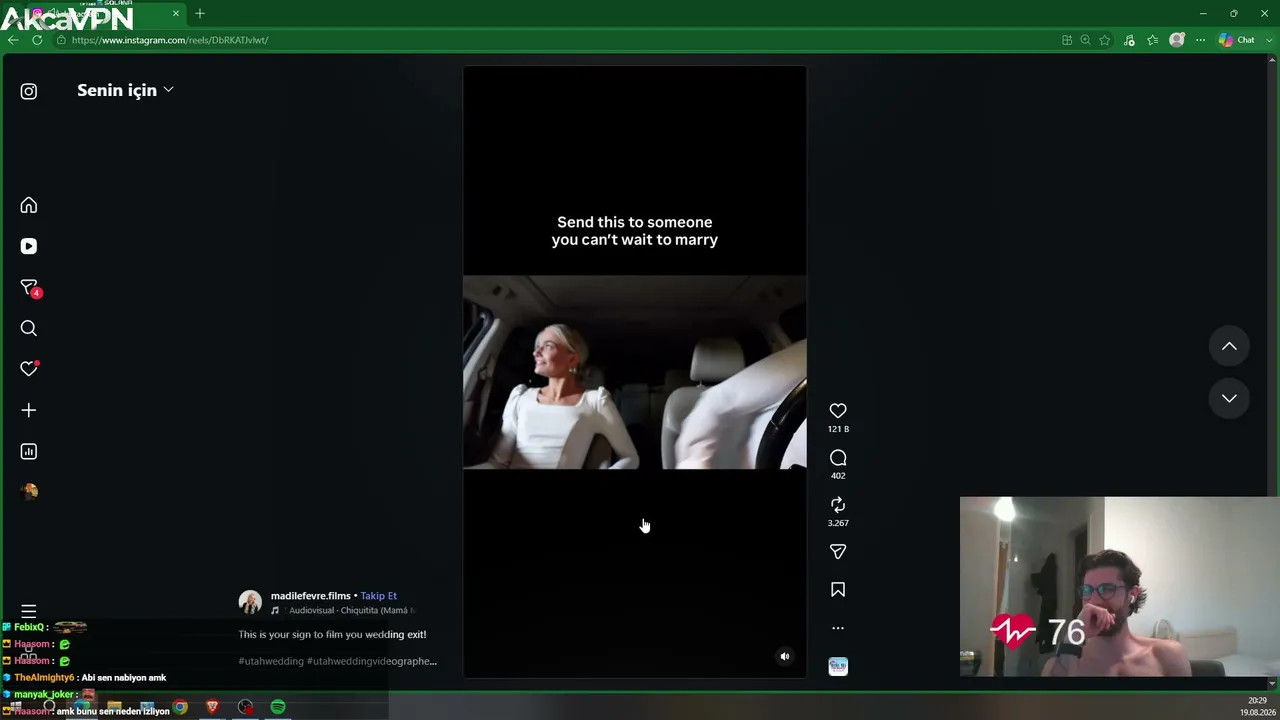The image size is (1280, 720).
Task: Click 'Takip Et' to follow the creator
Action: pyautogui.click(x=379, y=596)
